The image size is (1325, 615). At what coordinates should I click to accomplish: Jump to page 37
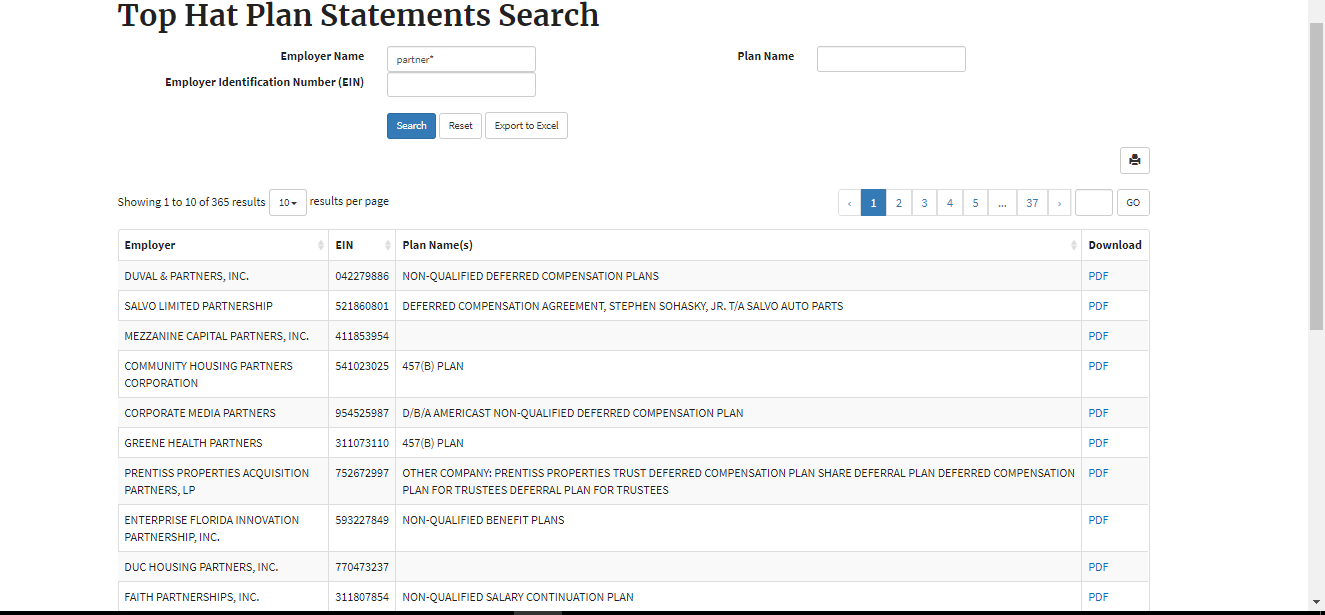(x=1031, y=203)
